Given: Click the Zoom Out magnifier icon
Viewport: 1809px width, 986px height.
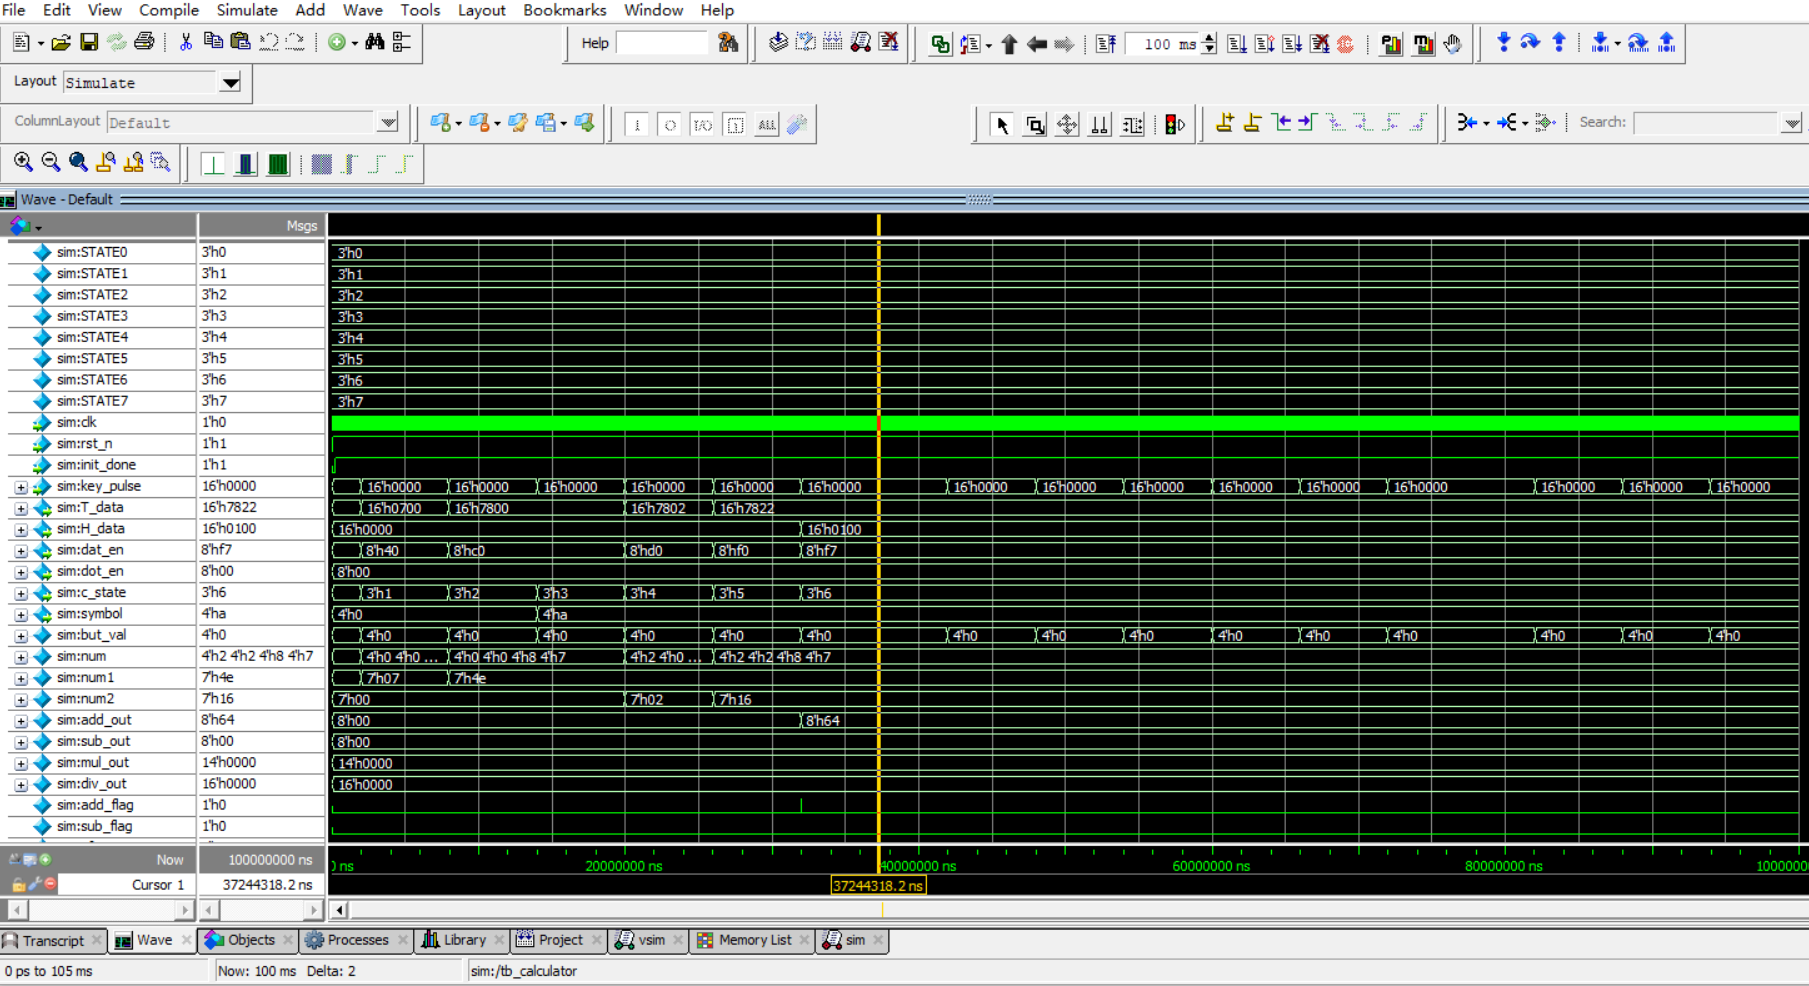Looking at the screenshot, I should coord(50,163).
